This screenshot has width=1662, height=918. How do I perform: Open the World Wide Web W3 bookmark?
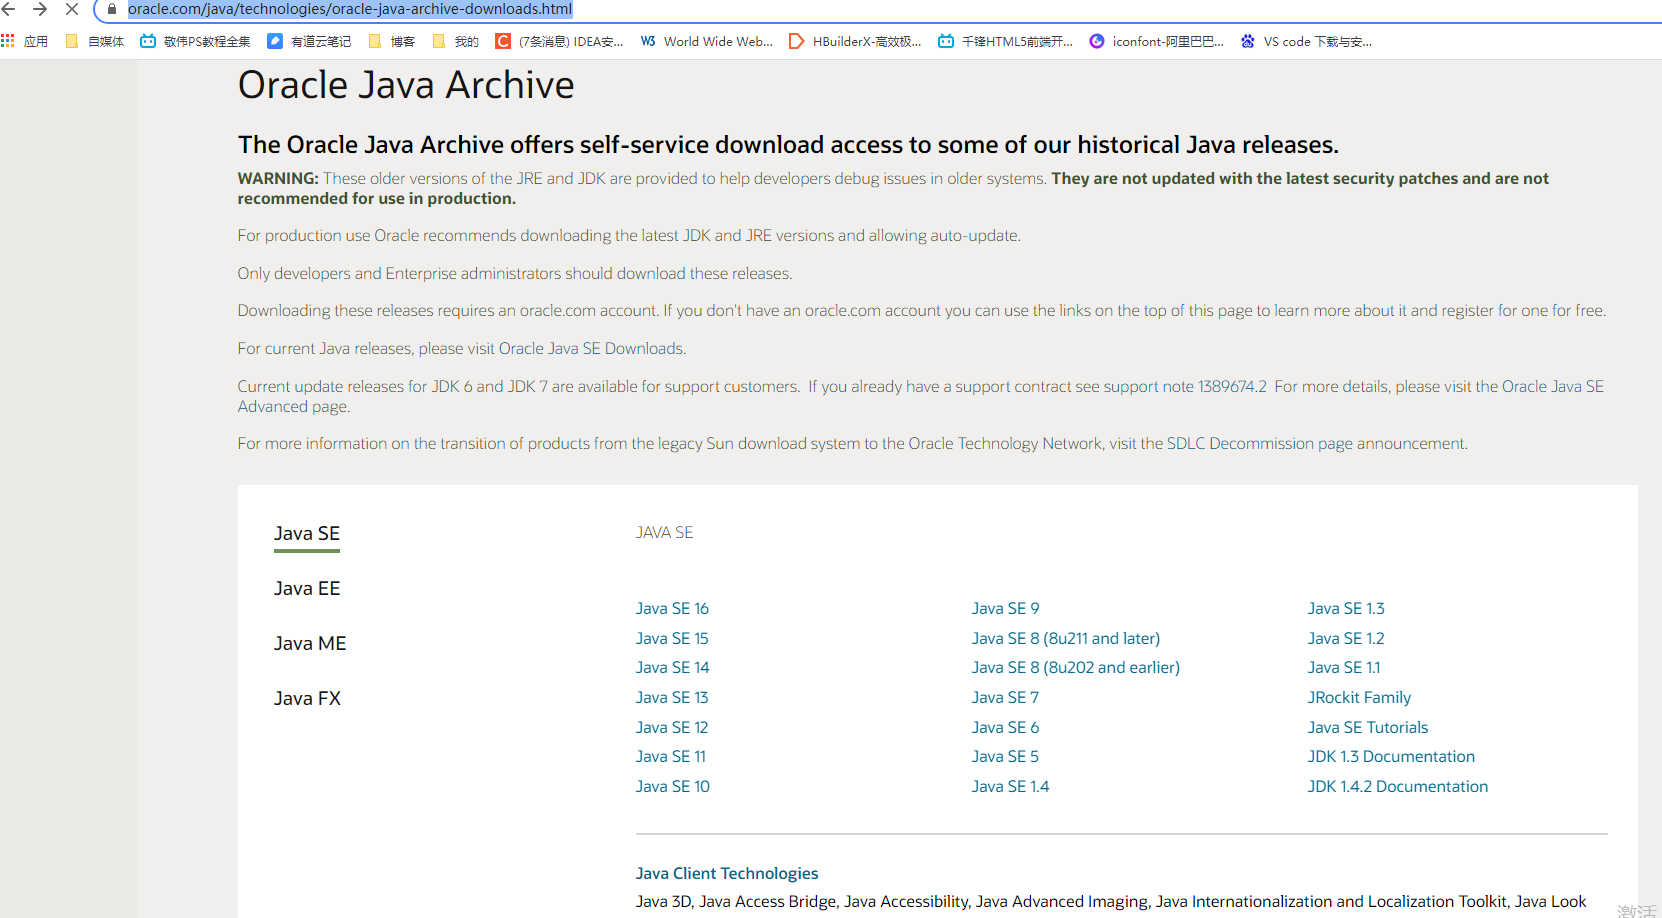pos(707,41)
